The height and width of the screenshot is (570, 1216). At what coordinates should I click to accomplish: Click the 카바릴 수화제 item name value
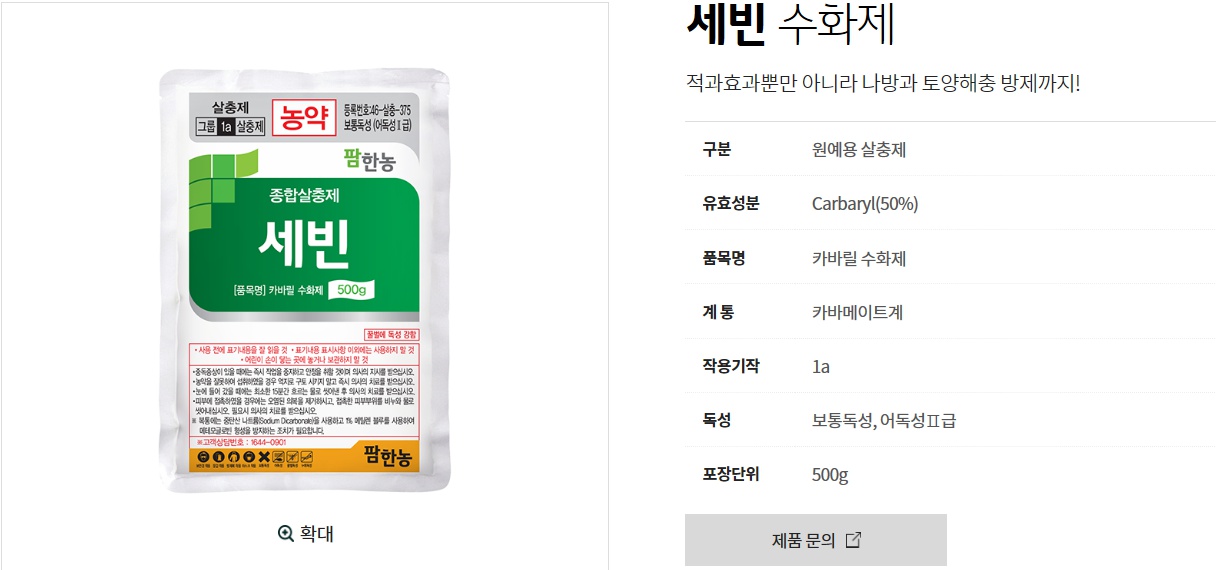[x=859, y=258]
